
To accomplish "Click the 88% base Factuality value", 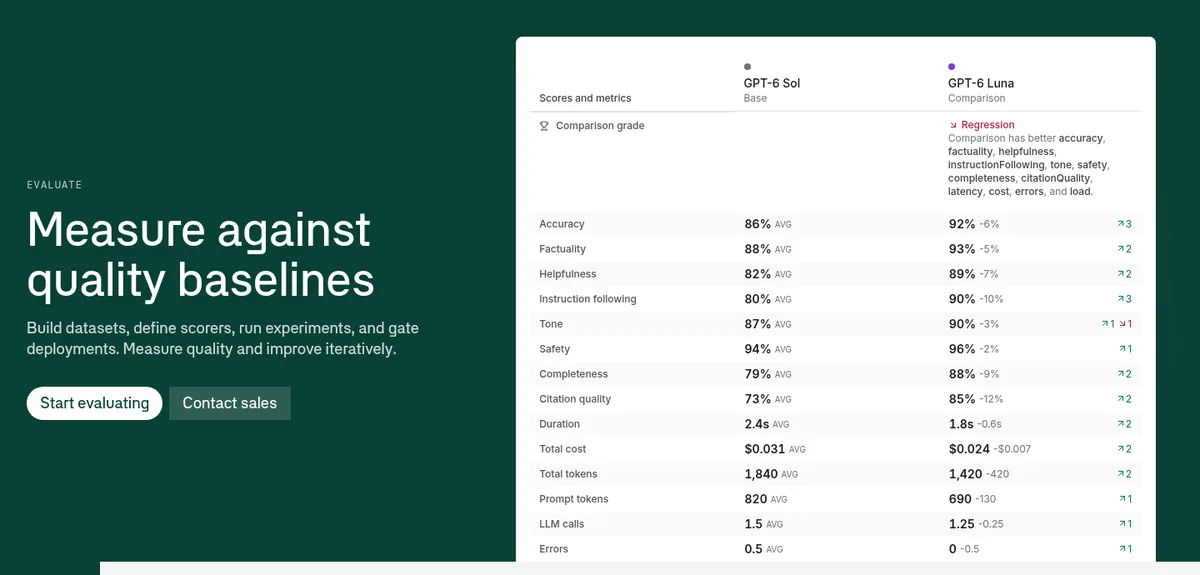I will click(758, 249).
